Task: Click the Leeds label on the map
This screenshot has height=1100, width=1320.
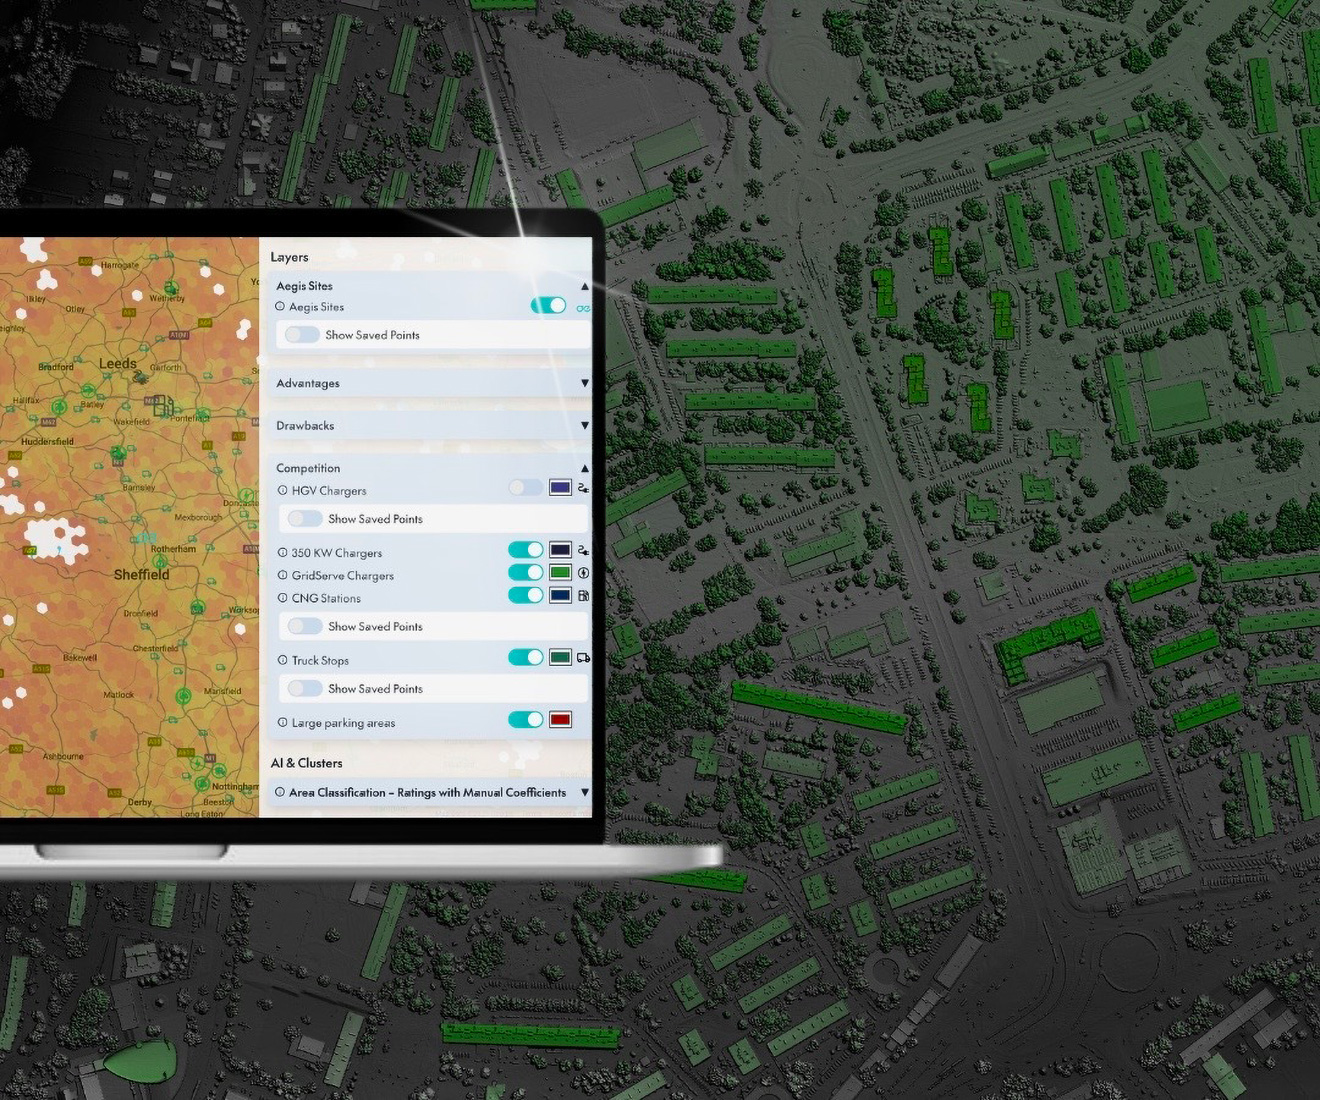Action: click(118, 363)
